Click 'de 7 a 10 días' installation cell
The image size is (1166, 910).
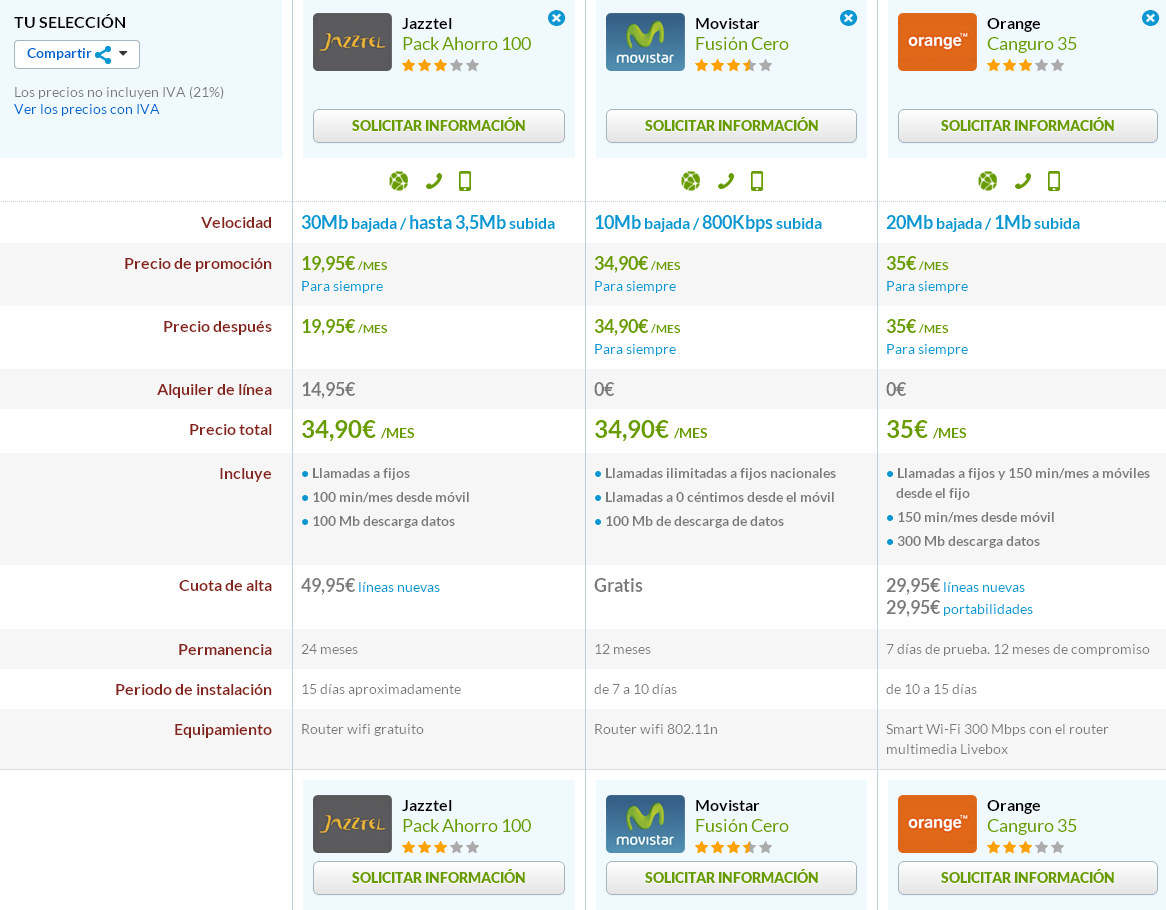(635, 689)
